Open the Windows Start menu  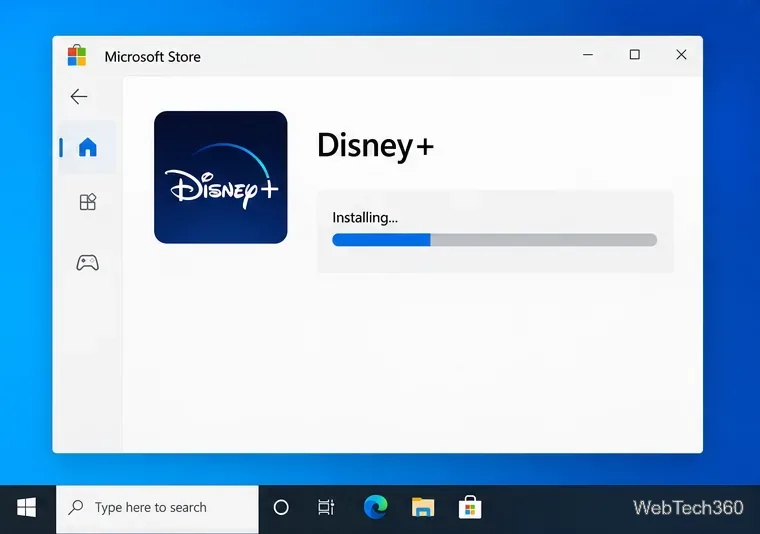[27, 508]
